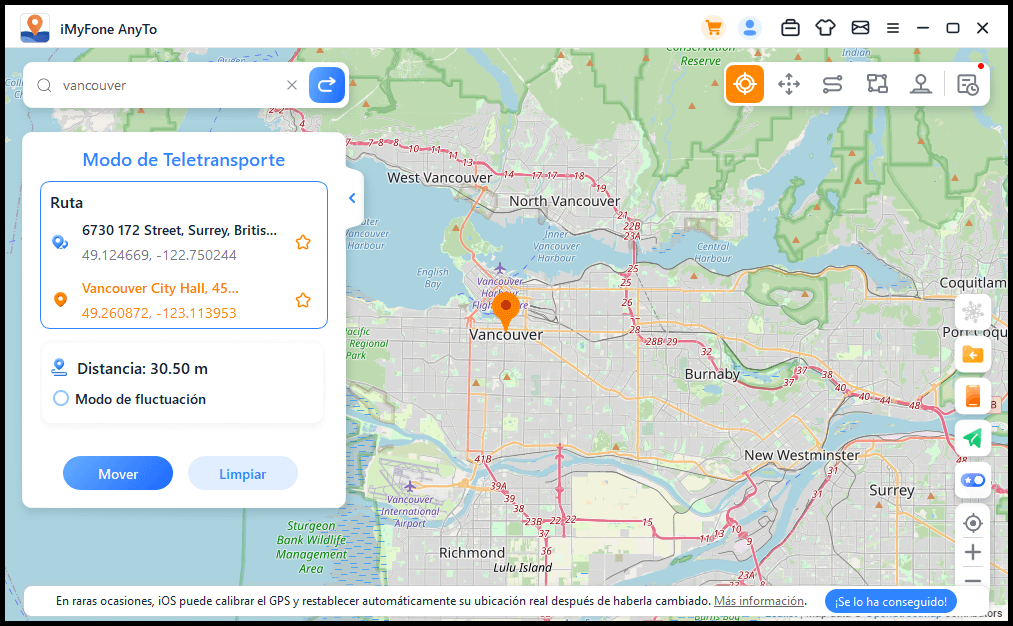Open the hamburger menu in title bar
The width and height of the screenshot is (1013, 626).
tap(893, 28)
